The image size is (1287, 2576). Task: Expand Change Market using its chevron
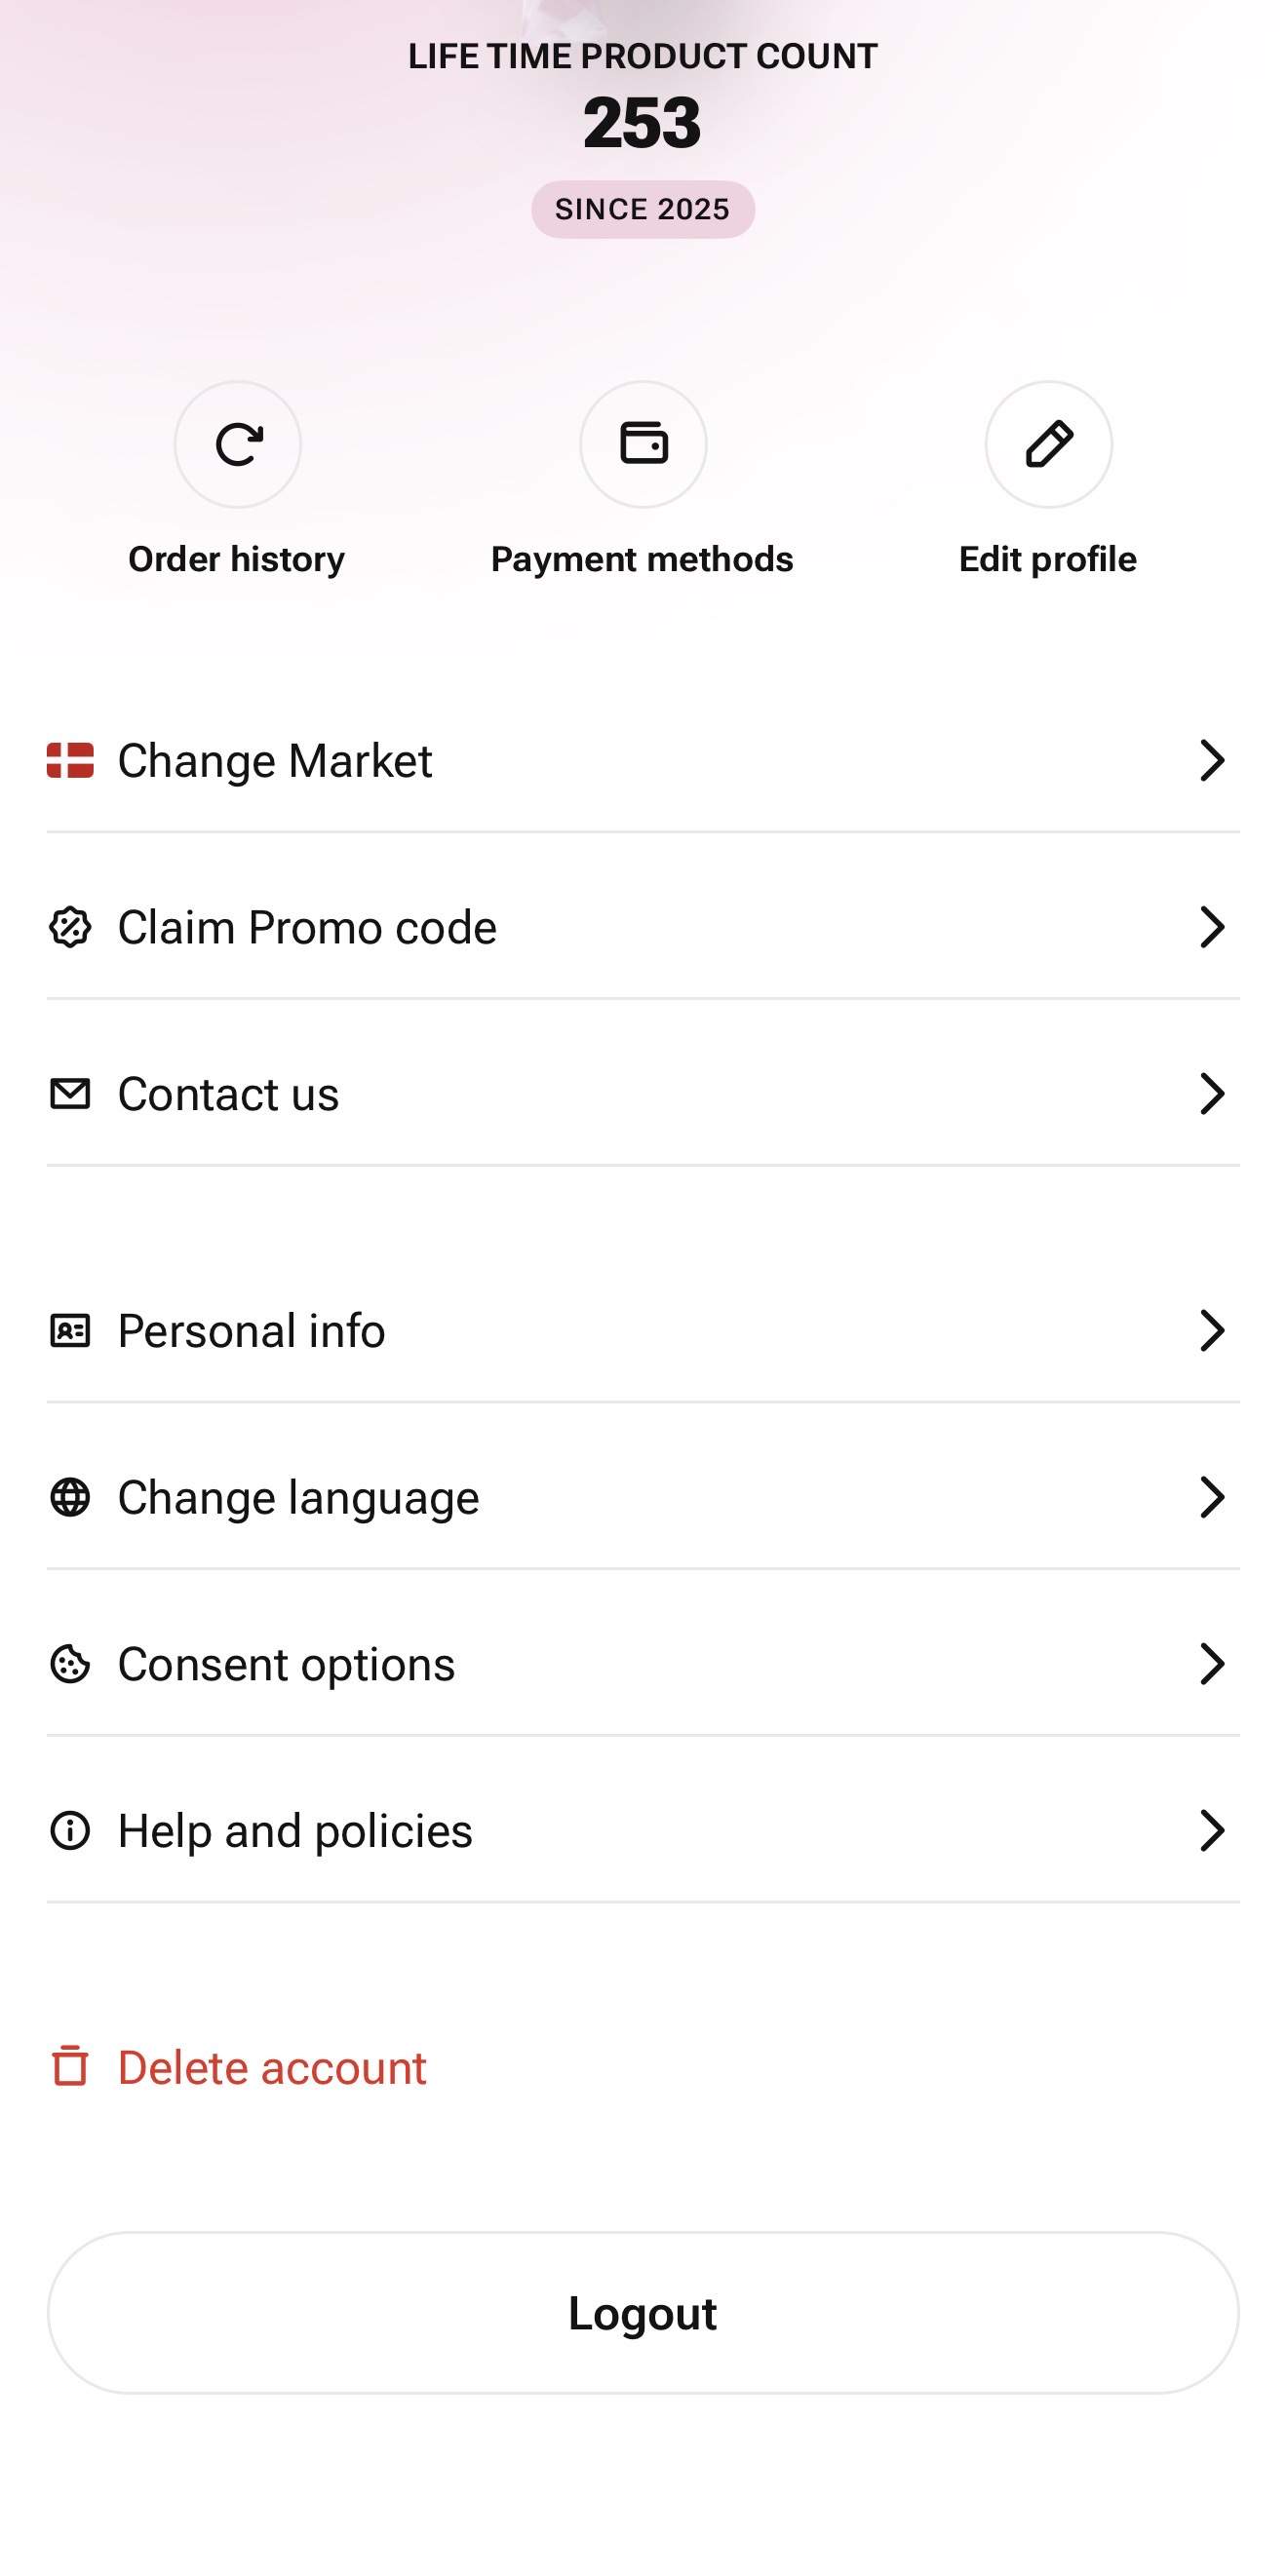point(1211,760)
